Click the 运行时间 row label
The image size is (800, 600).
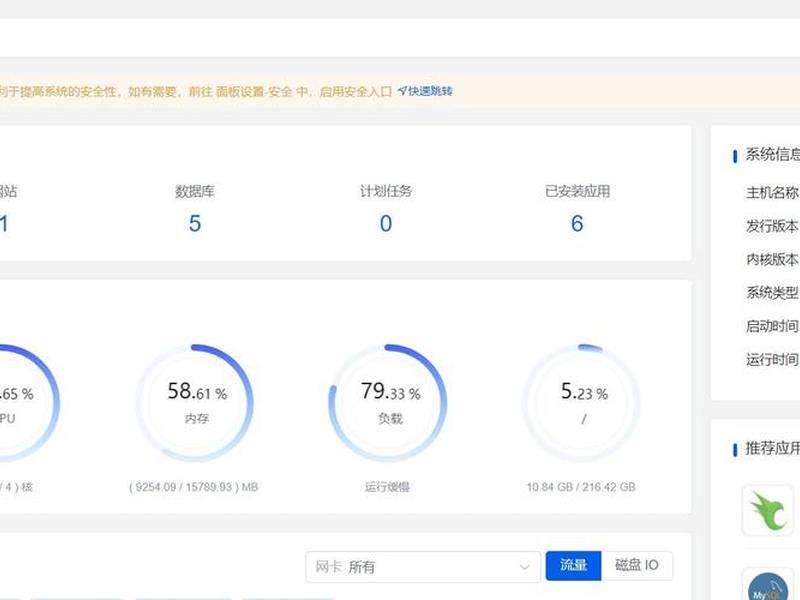[x=772, y=359]
